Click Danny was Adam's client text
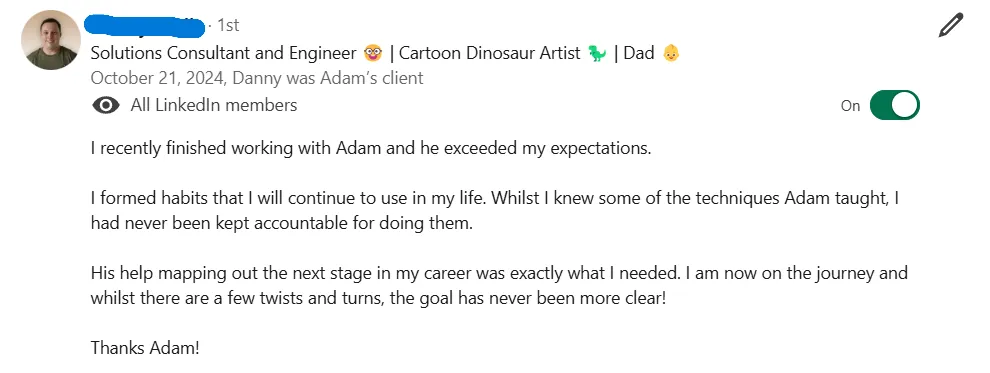Viewport: 990px width, 373px height. [x=328, y=78]
